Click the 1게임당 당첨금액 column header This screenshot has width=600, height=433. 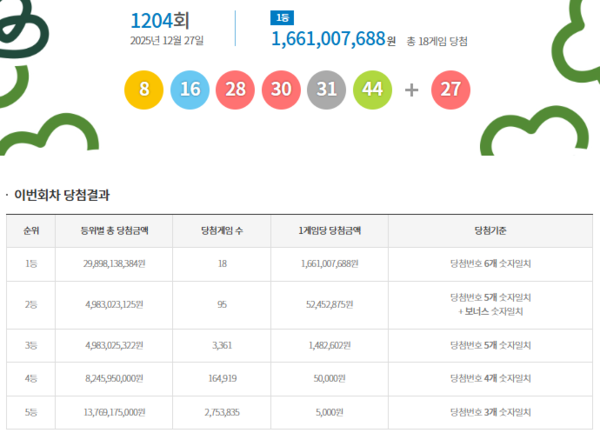click(330, 231)
